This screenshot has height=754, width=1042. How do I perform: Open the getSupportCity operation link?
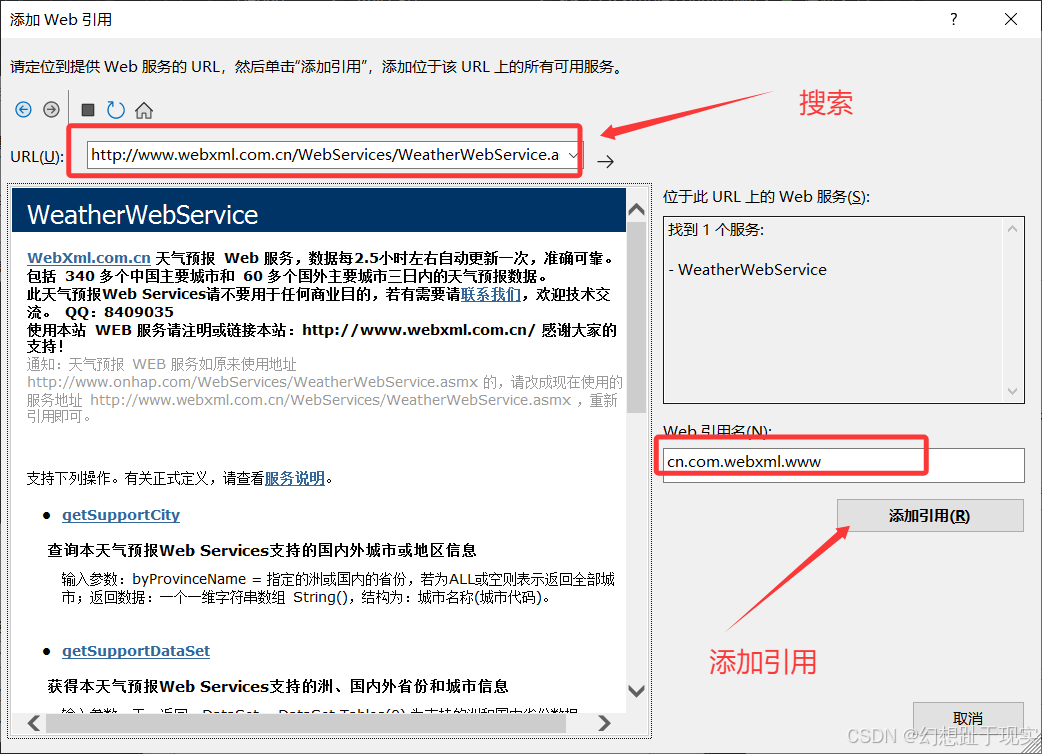121,515
